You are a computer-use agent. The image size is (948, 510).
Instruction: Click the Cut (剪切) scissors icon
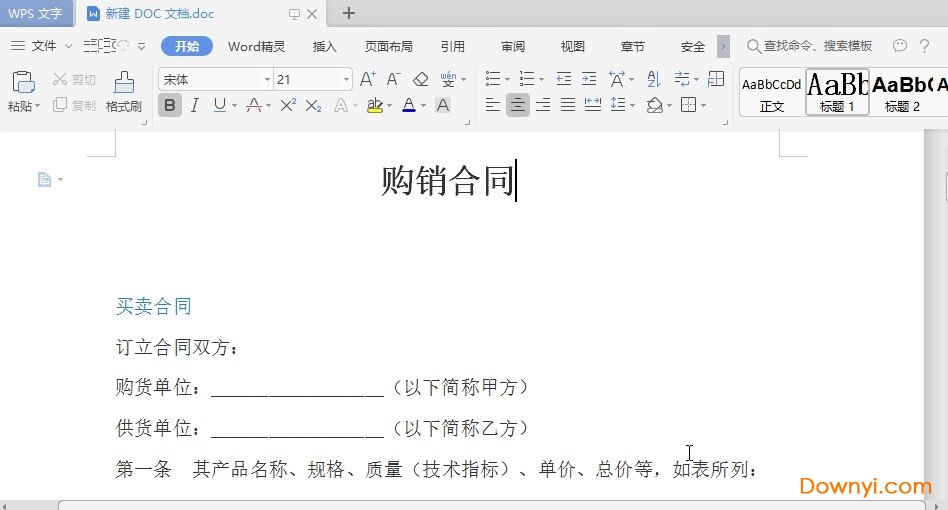pos(59,79)
